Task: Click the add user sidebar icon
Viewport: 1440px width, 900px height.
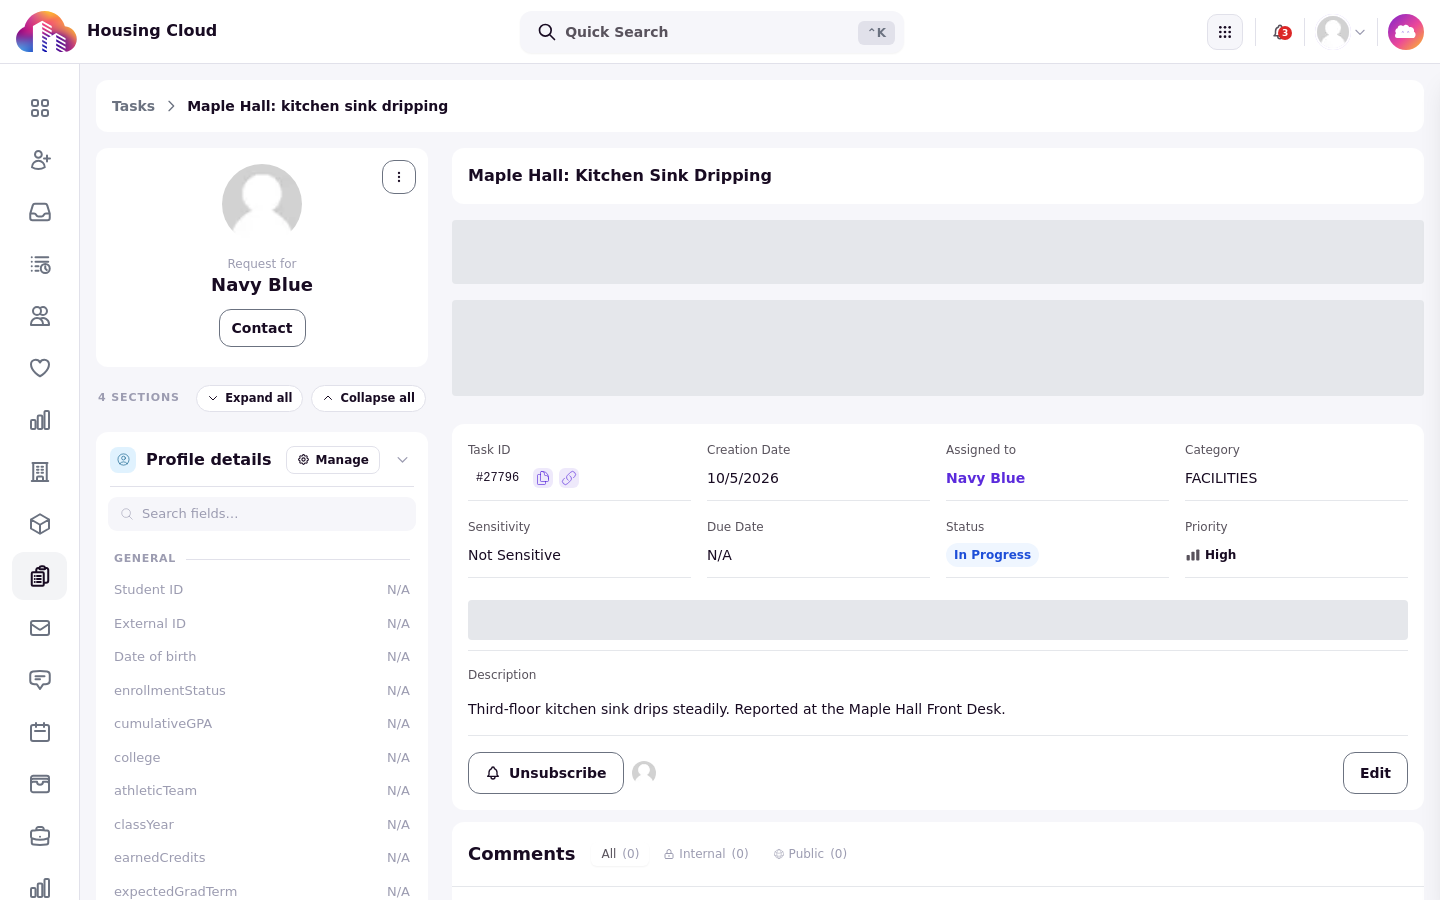Action: pos(40,160)
